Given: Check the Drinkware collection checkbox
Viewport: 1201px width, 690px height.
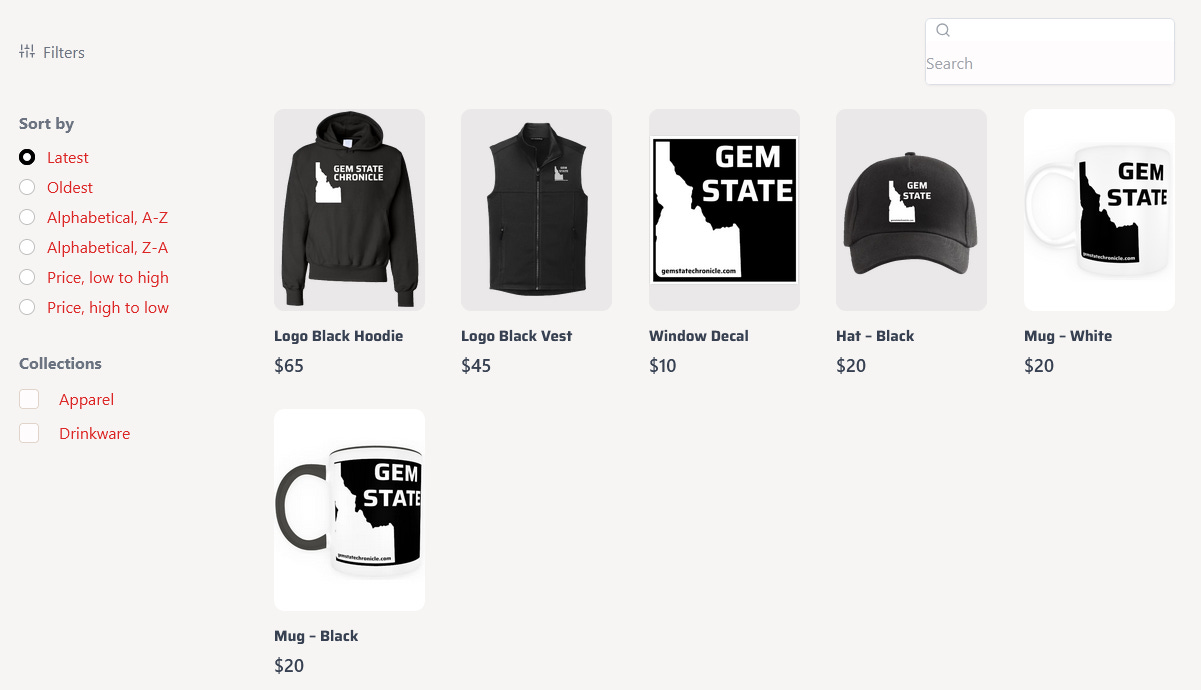Looking at the screenshot, I should coord(29,433).
